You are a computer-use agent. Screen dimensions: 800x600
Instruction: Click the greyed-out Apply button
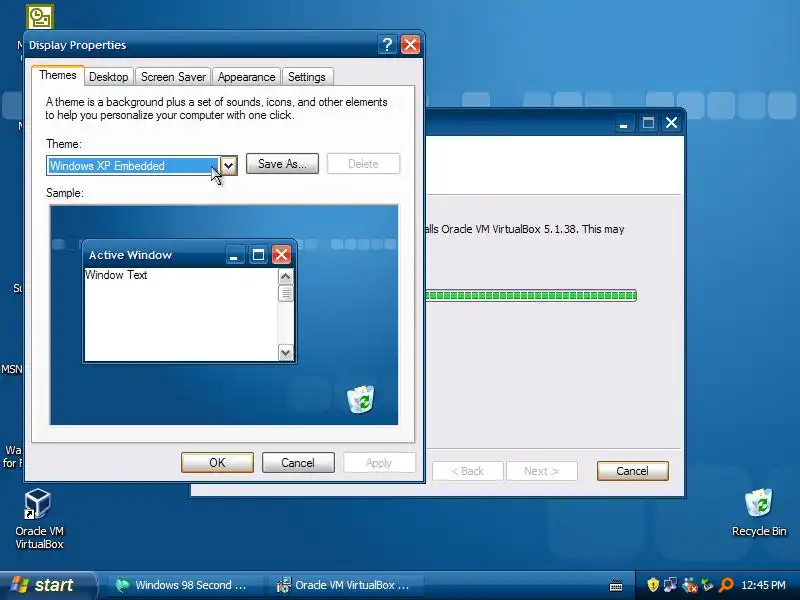[379, 463]
